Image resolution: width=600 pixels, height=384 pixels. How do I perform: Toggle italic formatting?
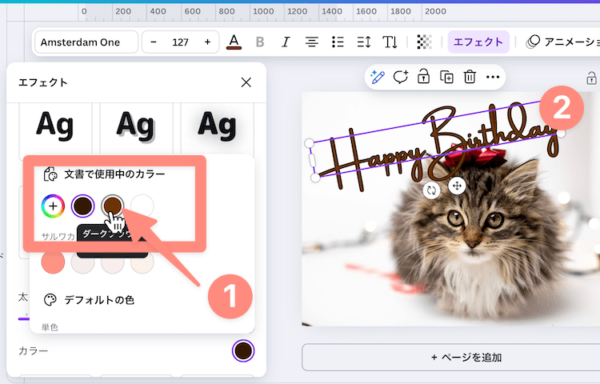point(285,42)
